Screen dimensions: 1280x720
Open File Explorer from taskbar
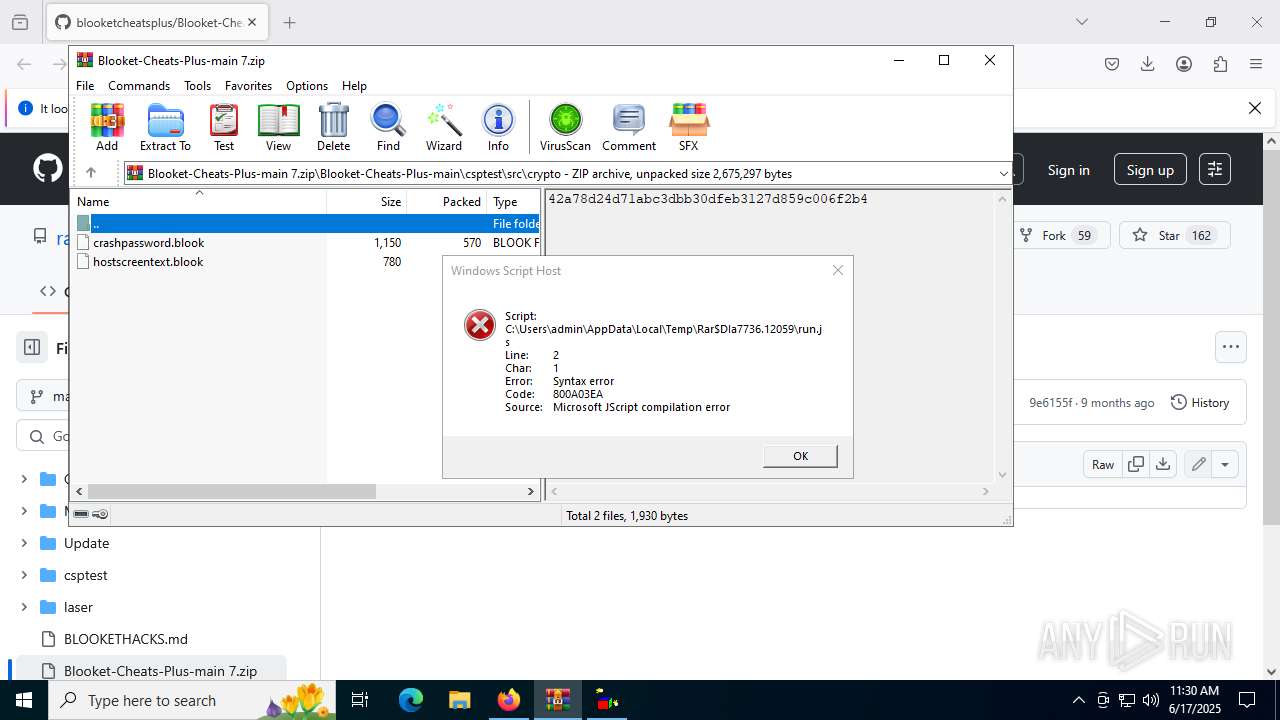(x=459, y=700)
